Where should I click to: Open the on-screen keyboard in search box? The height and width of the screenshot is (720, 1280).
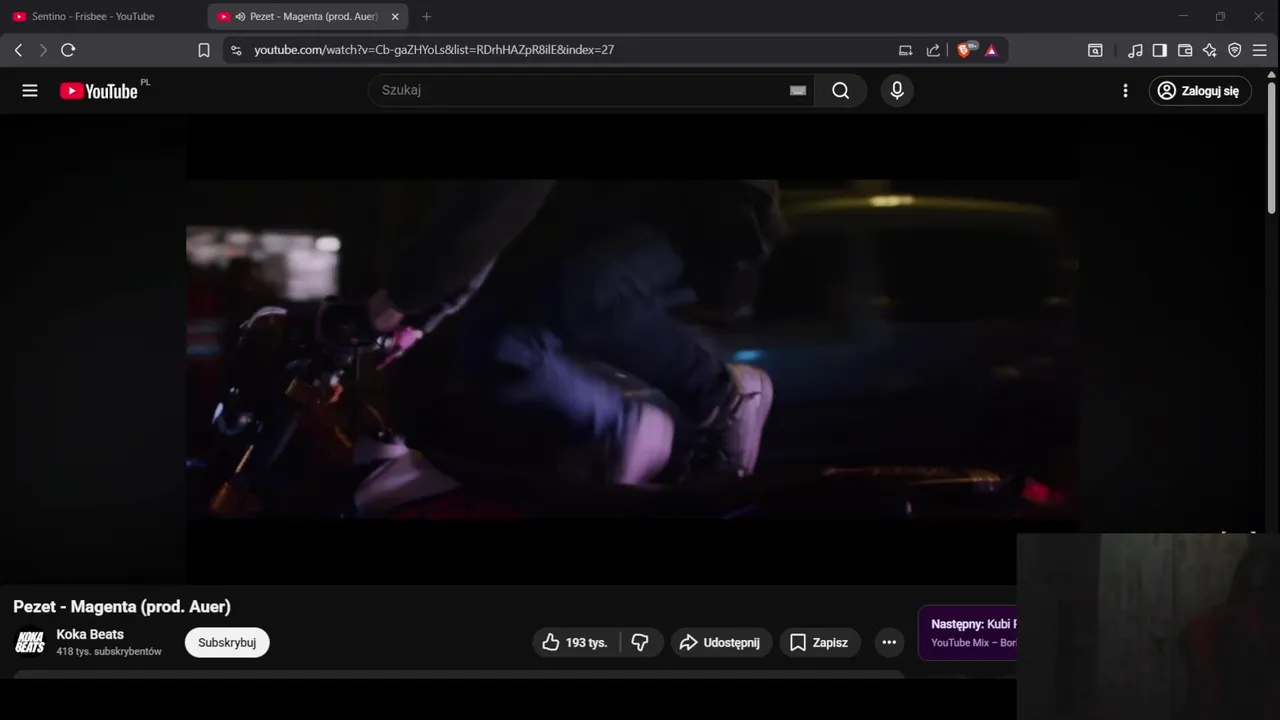click(x=798, y=91)
